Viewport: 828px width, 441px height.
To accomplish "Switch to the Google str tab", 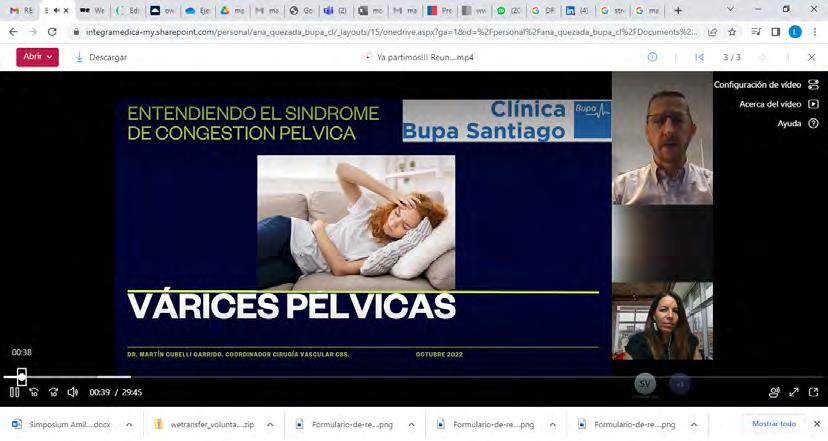I will [x=612, y=11].
